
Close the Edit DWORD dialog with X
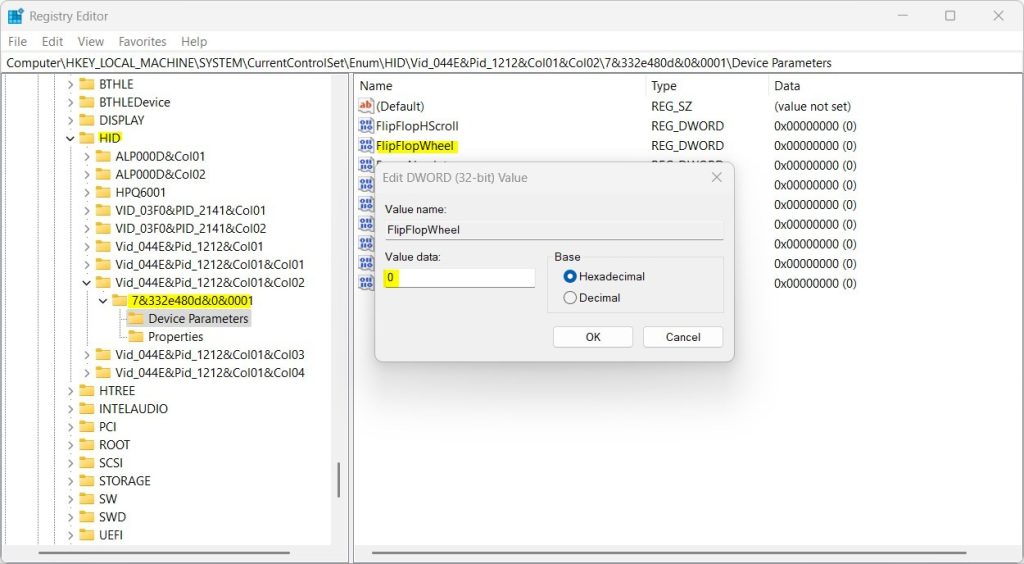716,178
